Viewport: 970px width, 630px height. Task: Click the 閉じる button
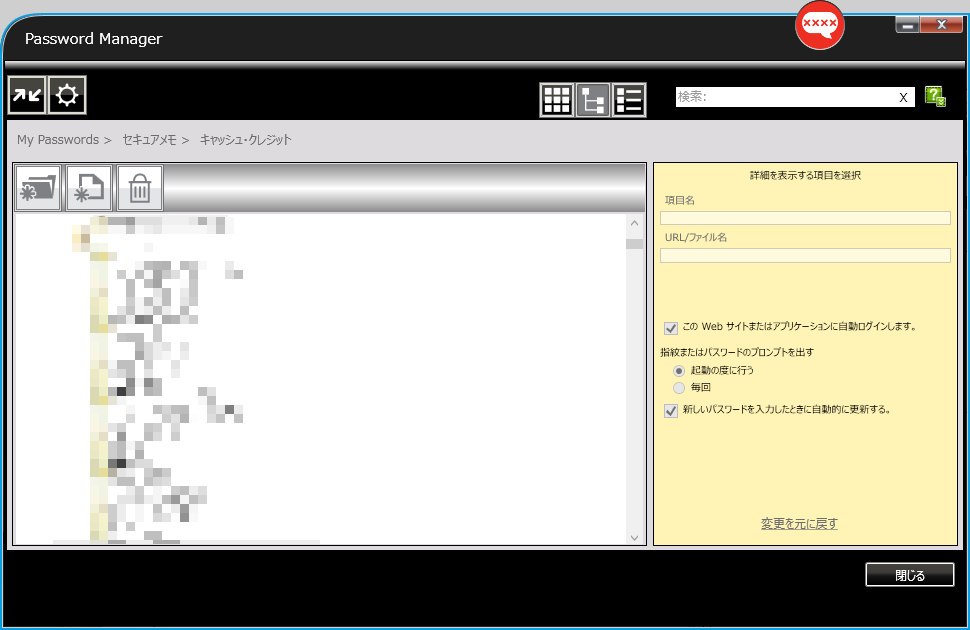(x=909, y=575)
